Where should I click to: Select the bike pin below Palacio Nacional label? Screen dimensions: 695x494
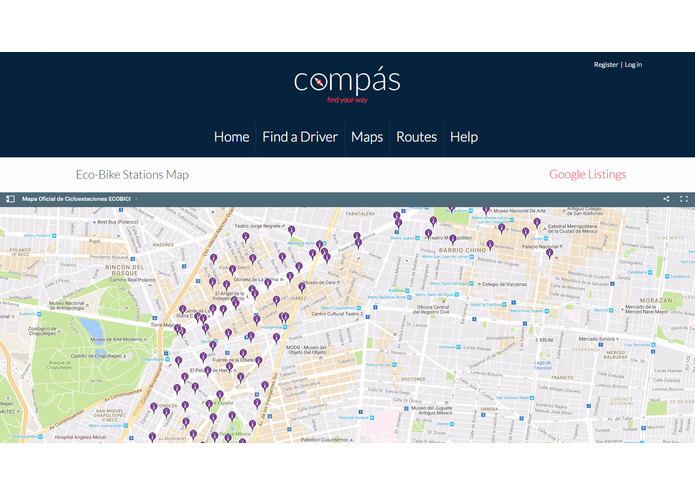point(550,254)
